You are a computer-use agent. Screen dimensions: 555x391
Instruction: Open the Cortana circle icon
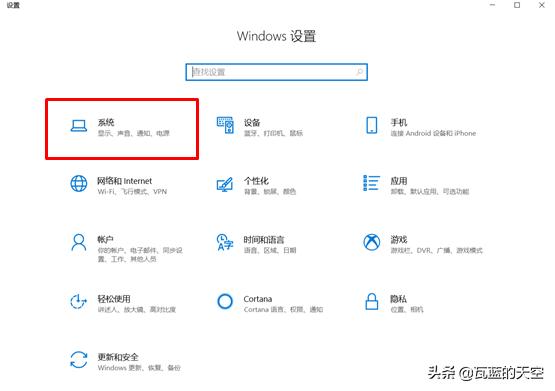(225, 301)
